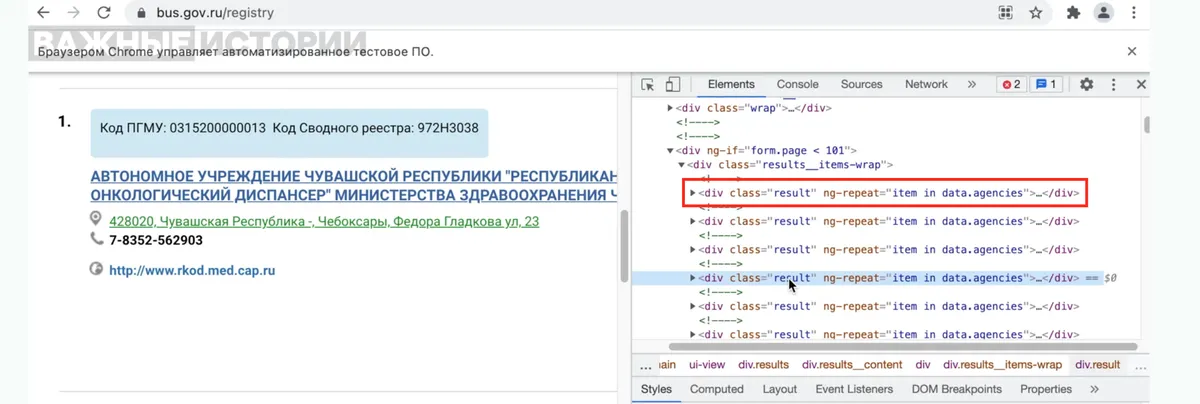Viewport: 1200px width, 404px height.
Task: Open the Properties sidebar tab
Action: pos(1046,389)
